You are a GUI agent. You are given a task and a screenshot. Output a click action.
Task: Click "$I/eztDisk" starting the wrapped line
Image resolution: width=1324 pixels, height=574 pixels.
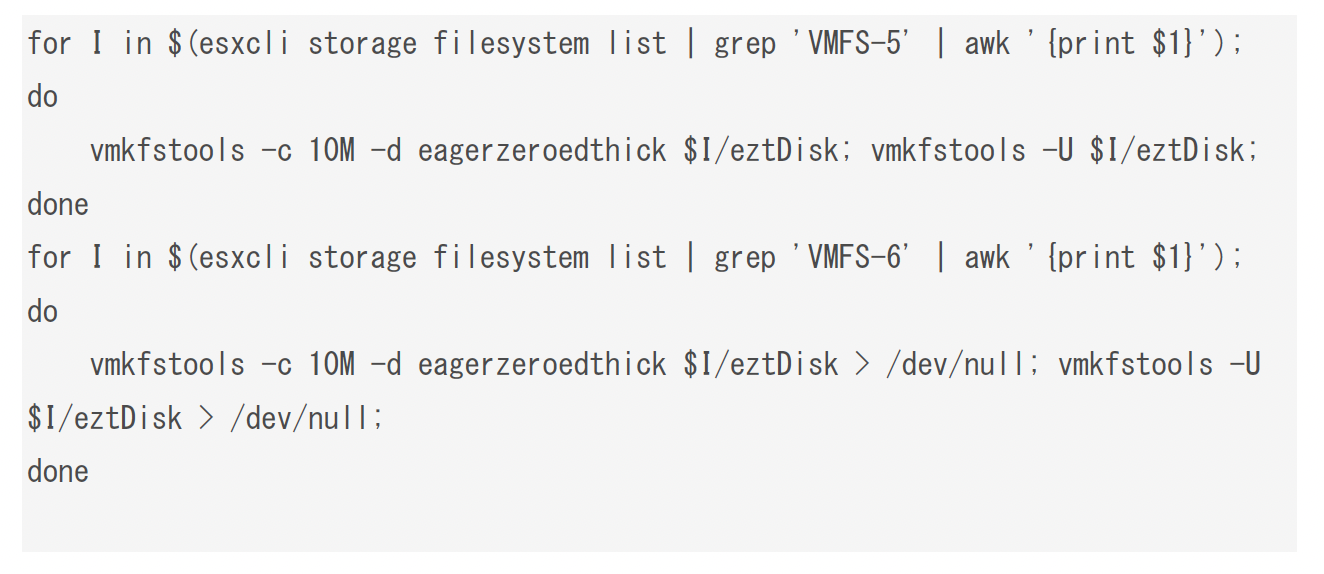[105, 418]
